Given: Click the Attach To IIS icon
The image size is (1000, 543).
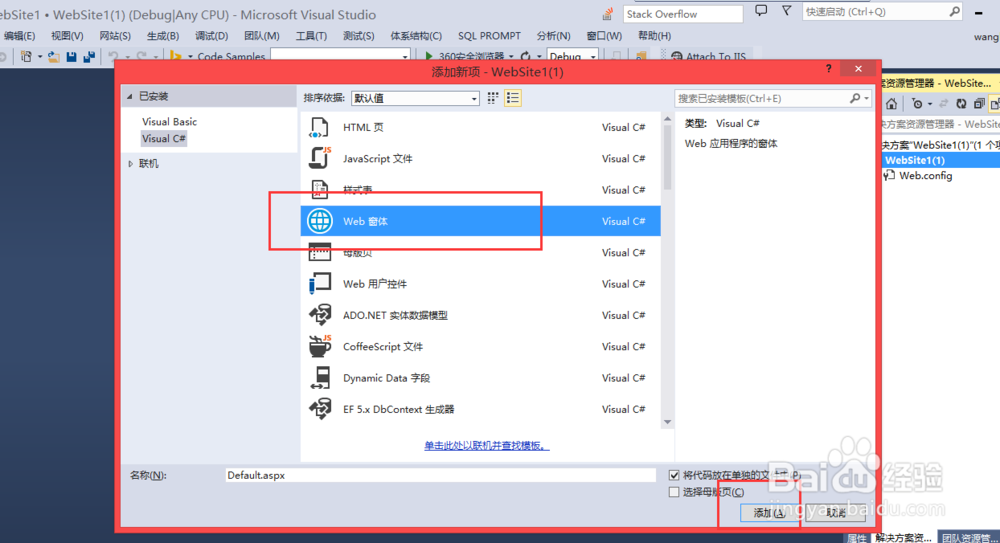Looking at the screenshot, I should tap(677, 57).
